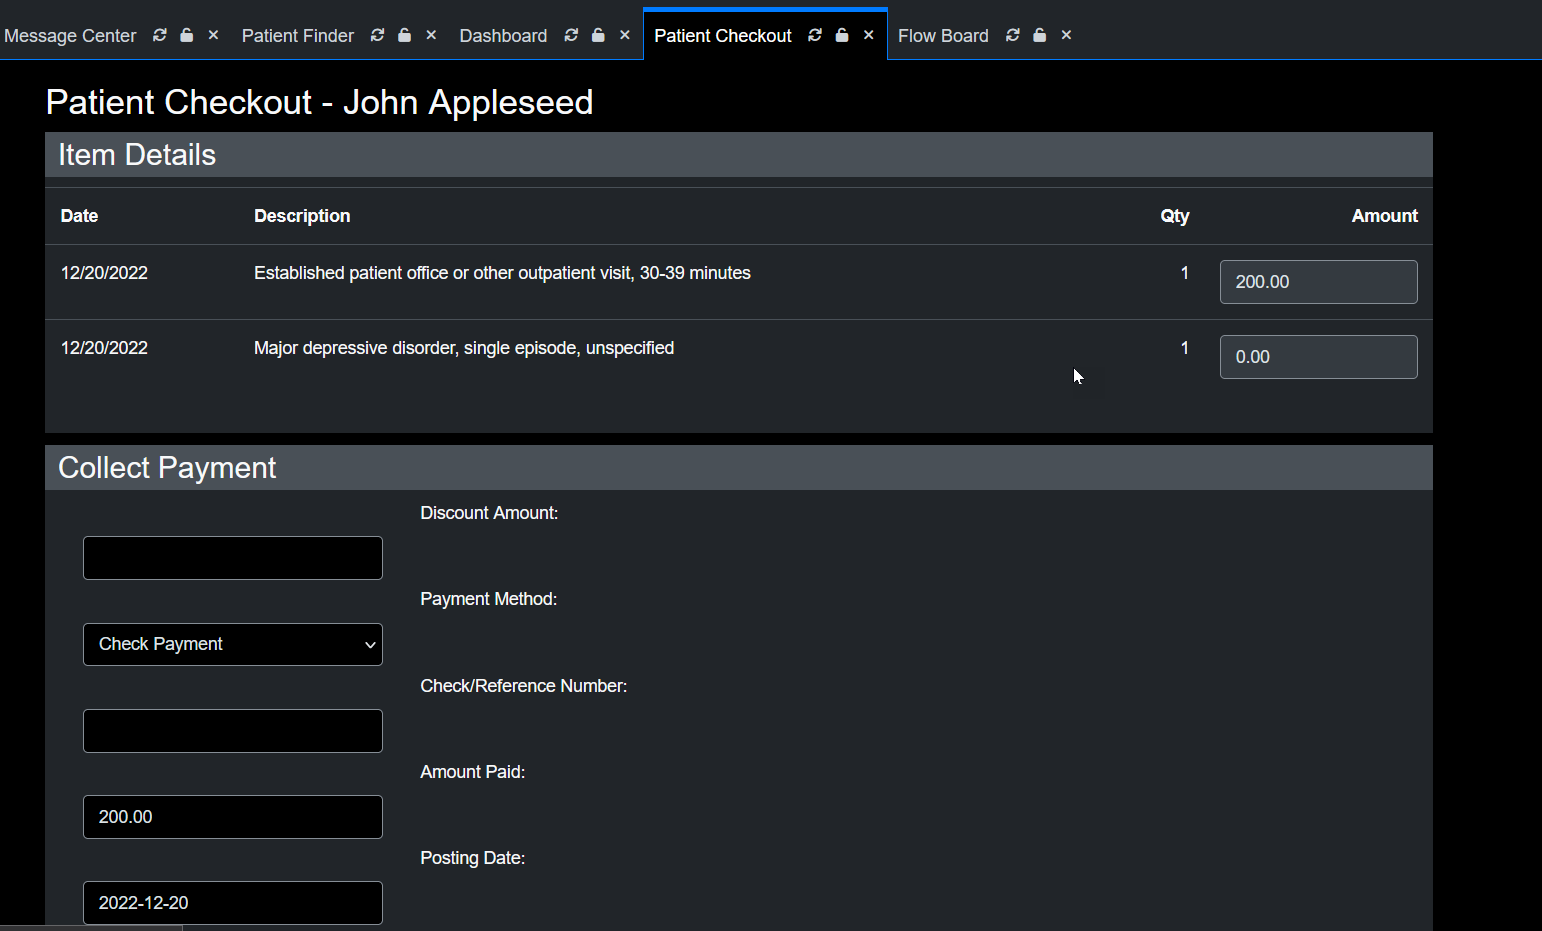Switch to the Message Center tab
1542x931 pixels.
70,35
